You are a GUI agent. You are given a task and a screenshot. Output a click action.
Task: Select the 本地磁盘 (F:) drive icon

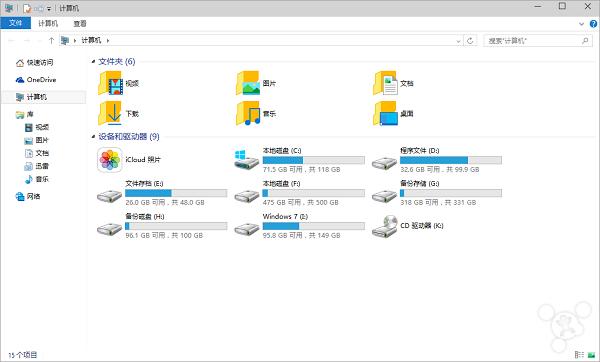pos(247,196)
